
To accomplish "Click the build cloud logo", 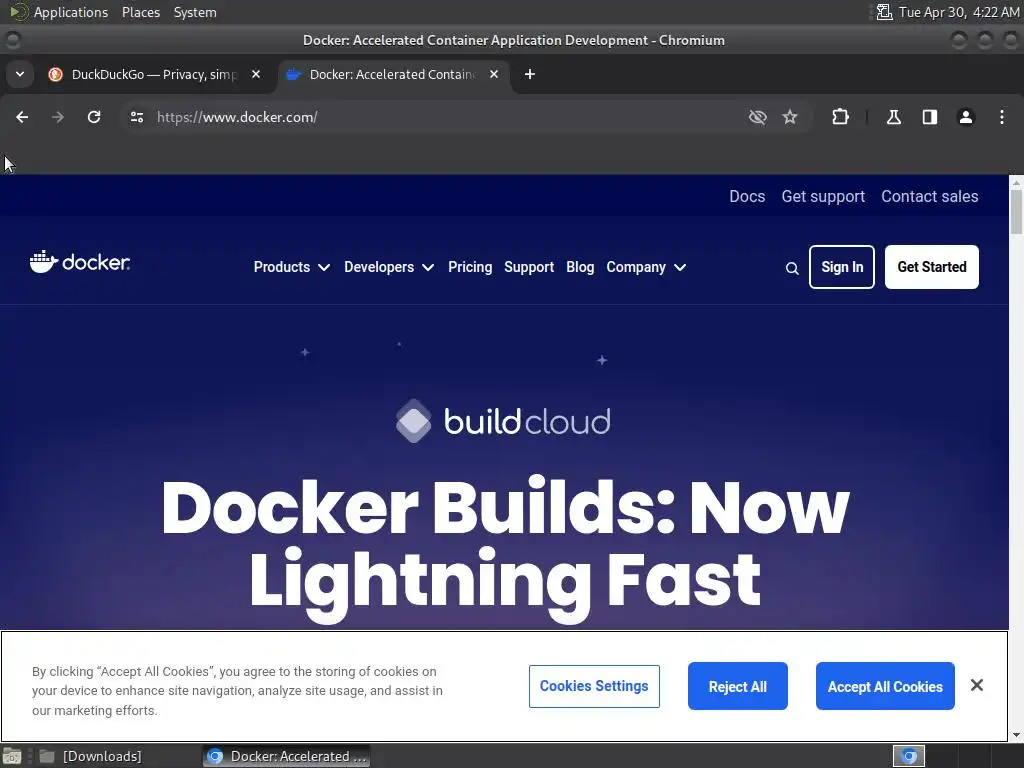I will [x=503, y=421].
